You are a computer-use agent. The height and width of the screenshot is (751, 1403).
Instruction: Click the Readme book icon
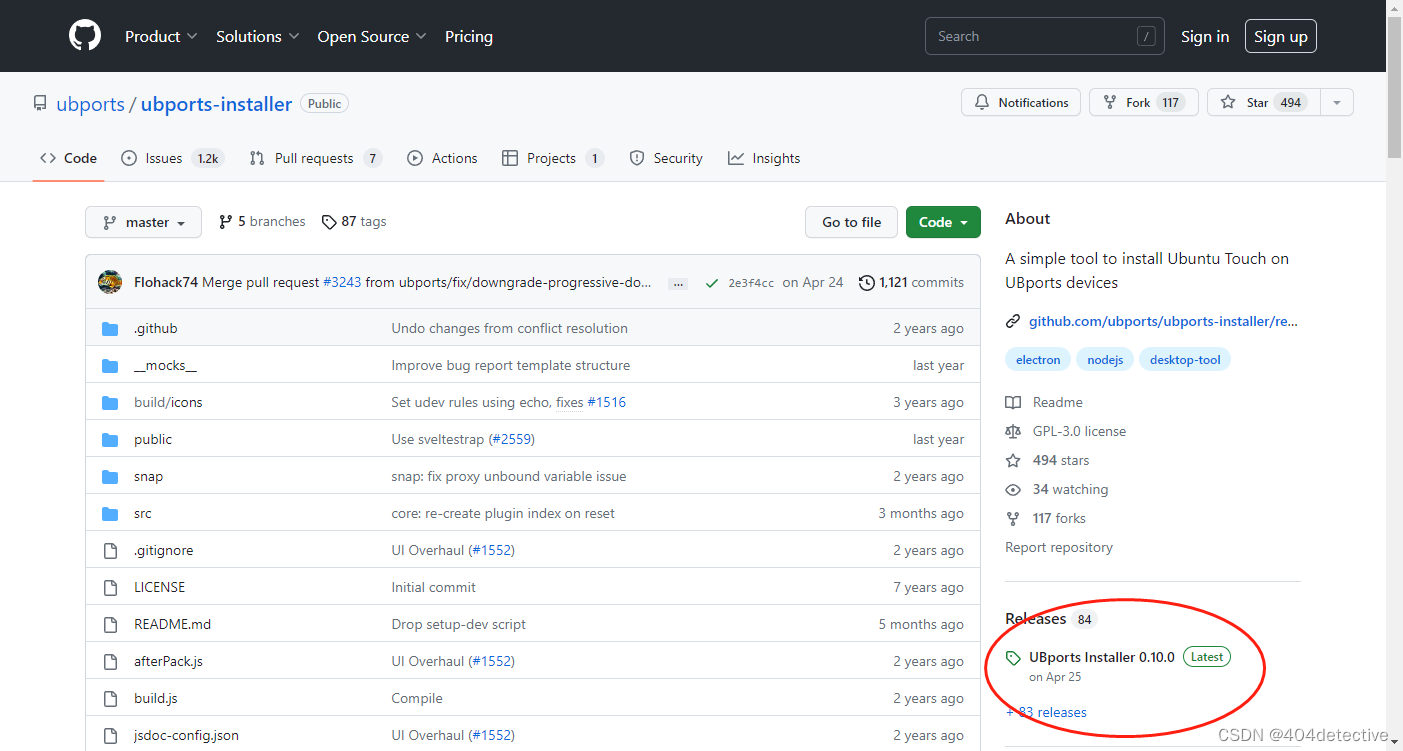[1013, 402]
